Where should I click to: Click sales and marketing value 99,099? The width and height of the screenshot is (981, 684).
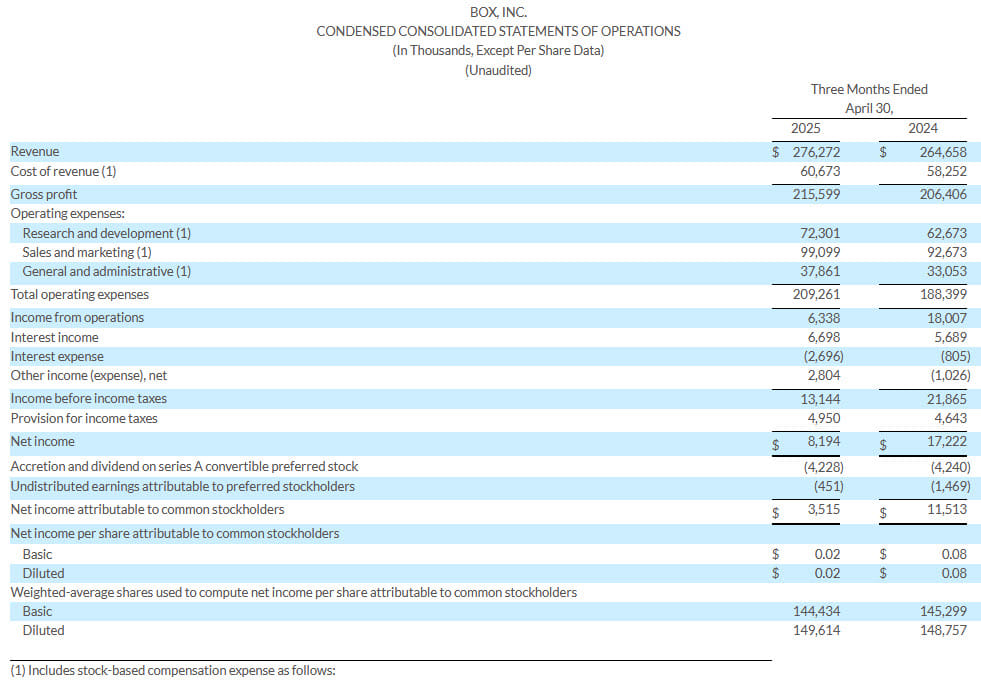[x=820, y=252]
